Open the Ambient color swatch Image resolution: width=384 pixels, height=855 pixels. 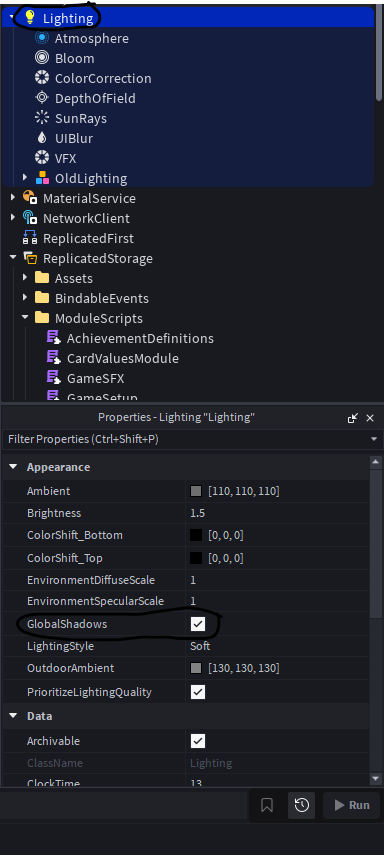coord(196,491)
